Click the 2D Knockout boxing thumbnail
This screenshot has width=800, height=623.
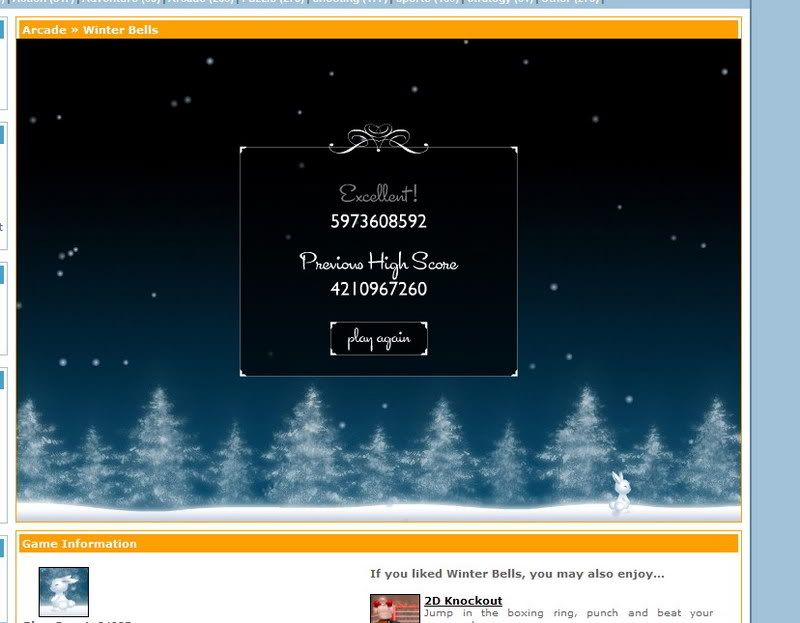pyautogui.click(x=395, y=609)
